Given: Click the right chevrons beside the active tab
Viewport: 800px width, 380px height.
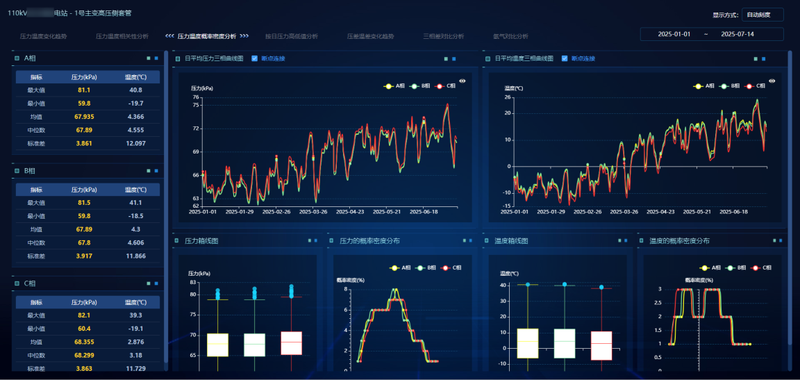Looking at the screenshot, I should click(244, 36).
